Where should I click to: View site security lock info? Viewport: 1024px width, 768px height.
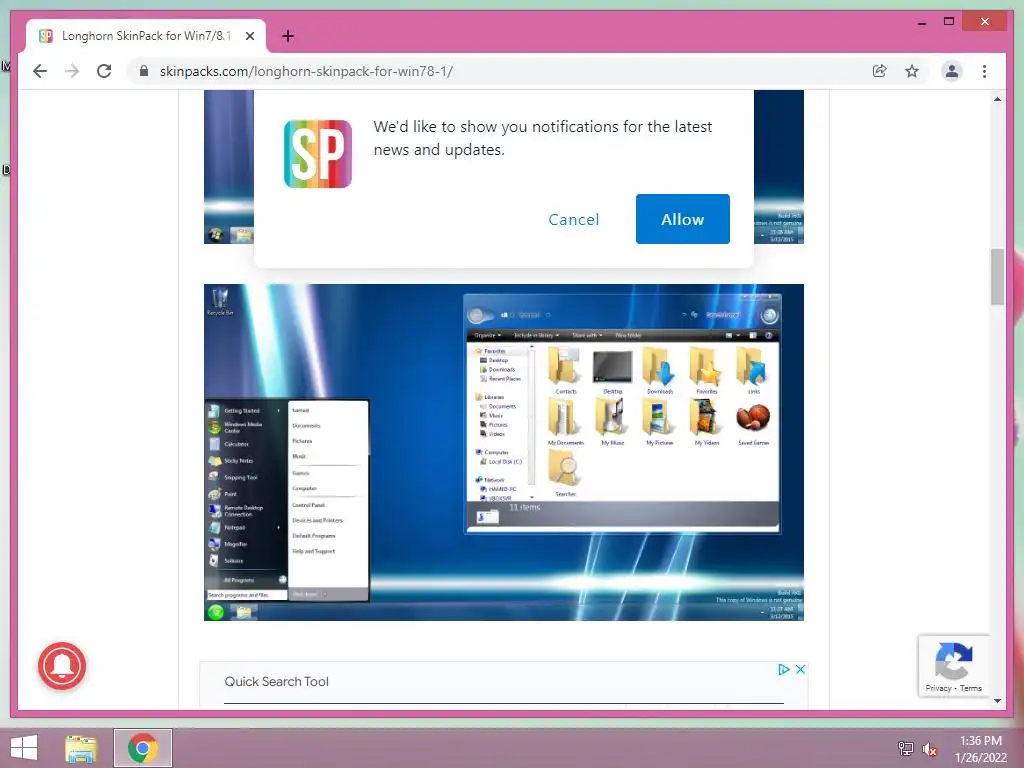[x=144, y=71]
